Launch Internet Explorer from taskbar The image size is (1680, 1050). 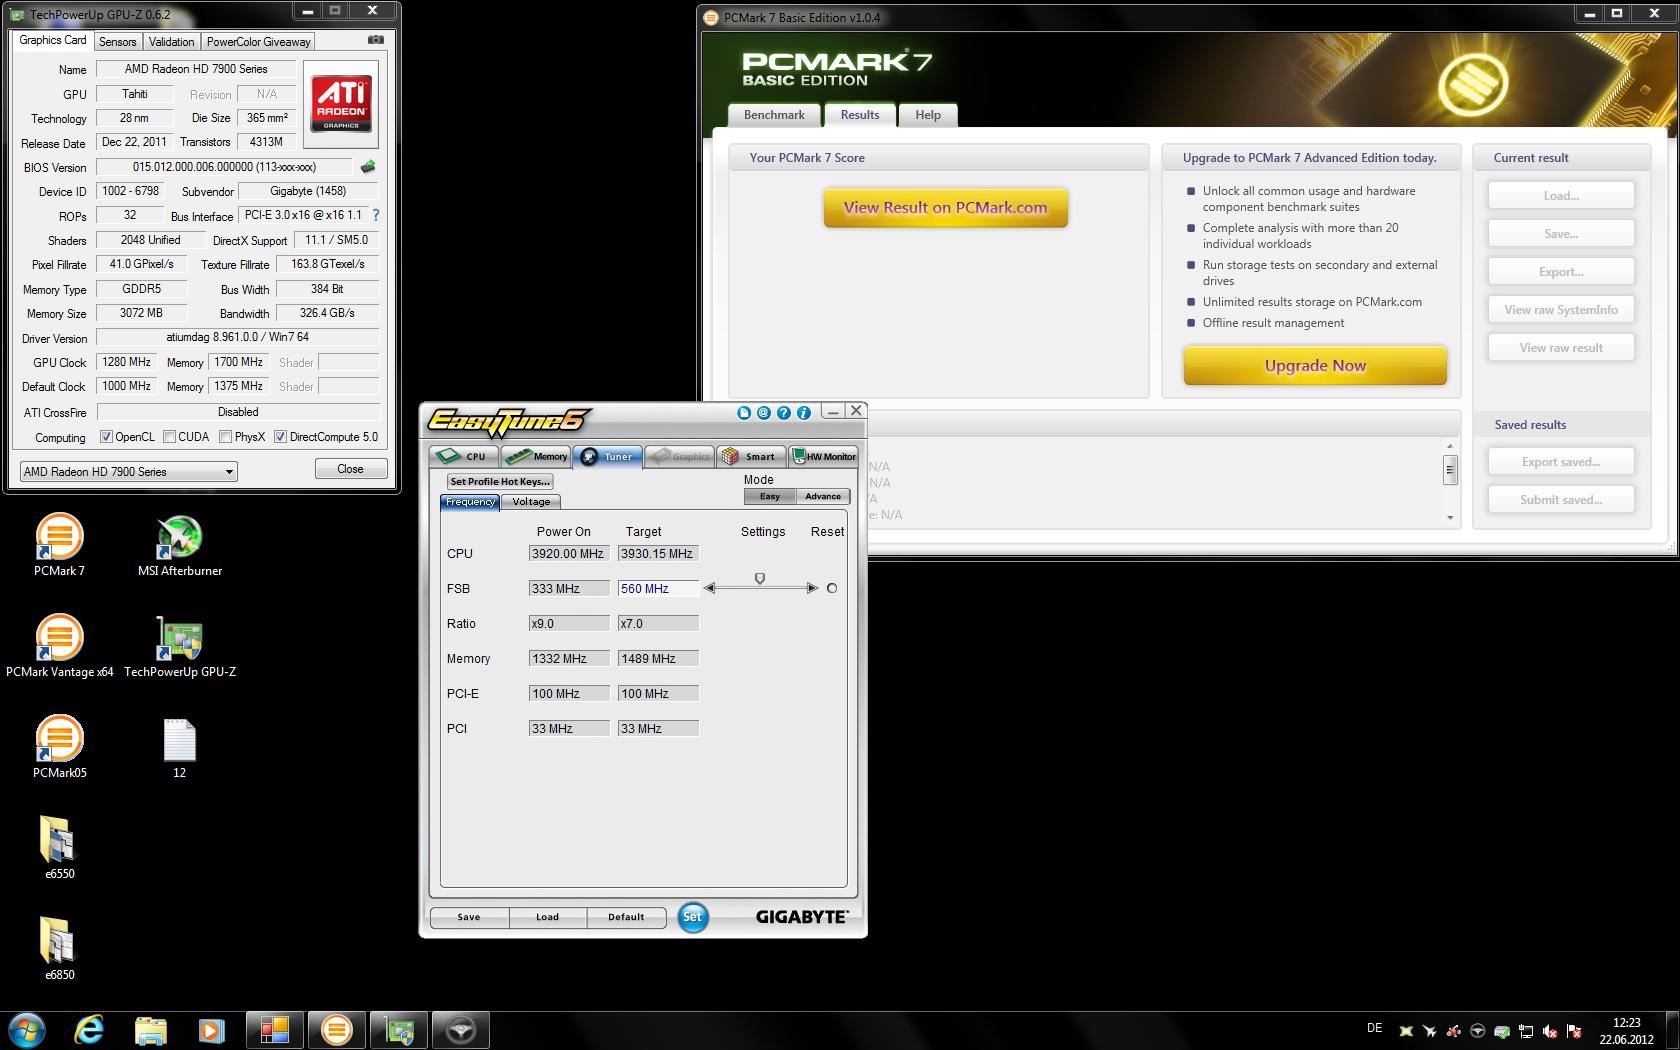coord(89,1029)
